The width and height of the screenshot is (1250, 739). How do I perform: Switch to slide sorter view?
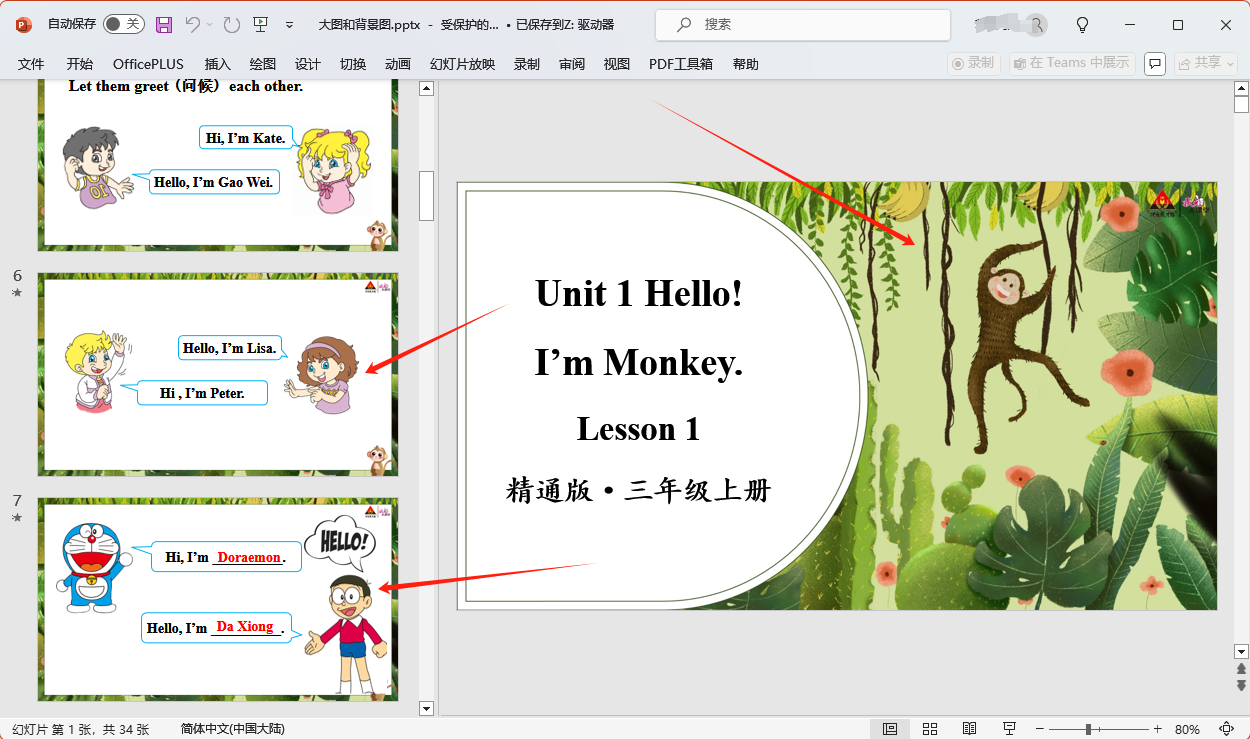coord(930,729)
